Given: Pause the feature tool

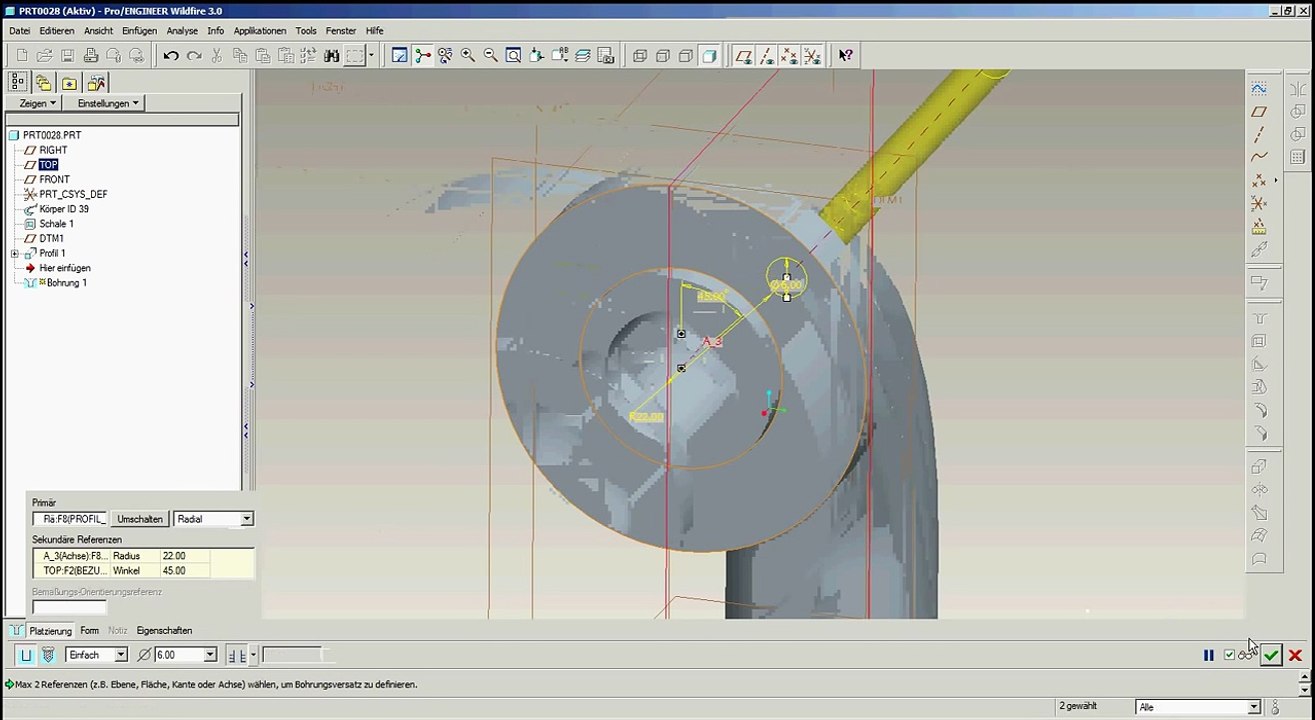Looking at the screenshot, I should (x=1209, y=655).
